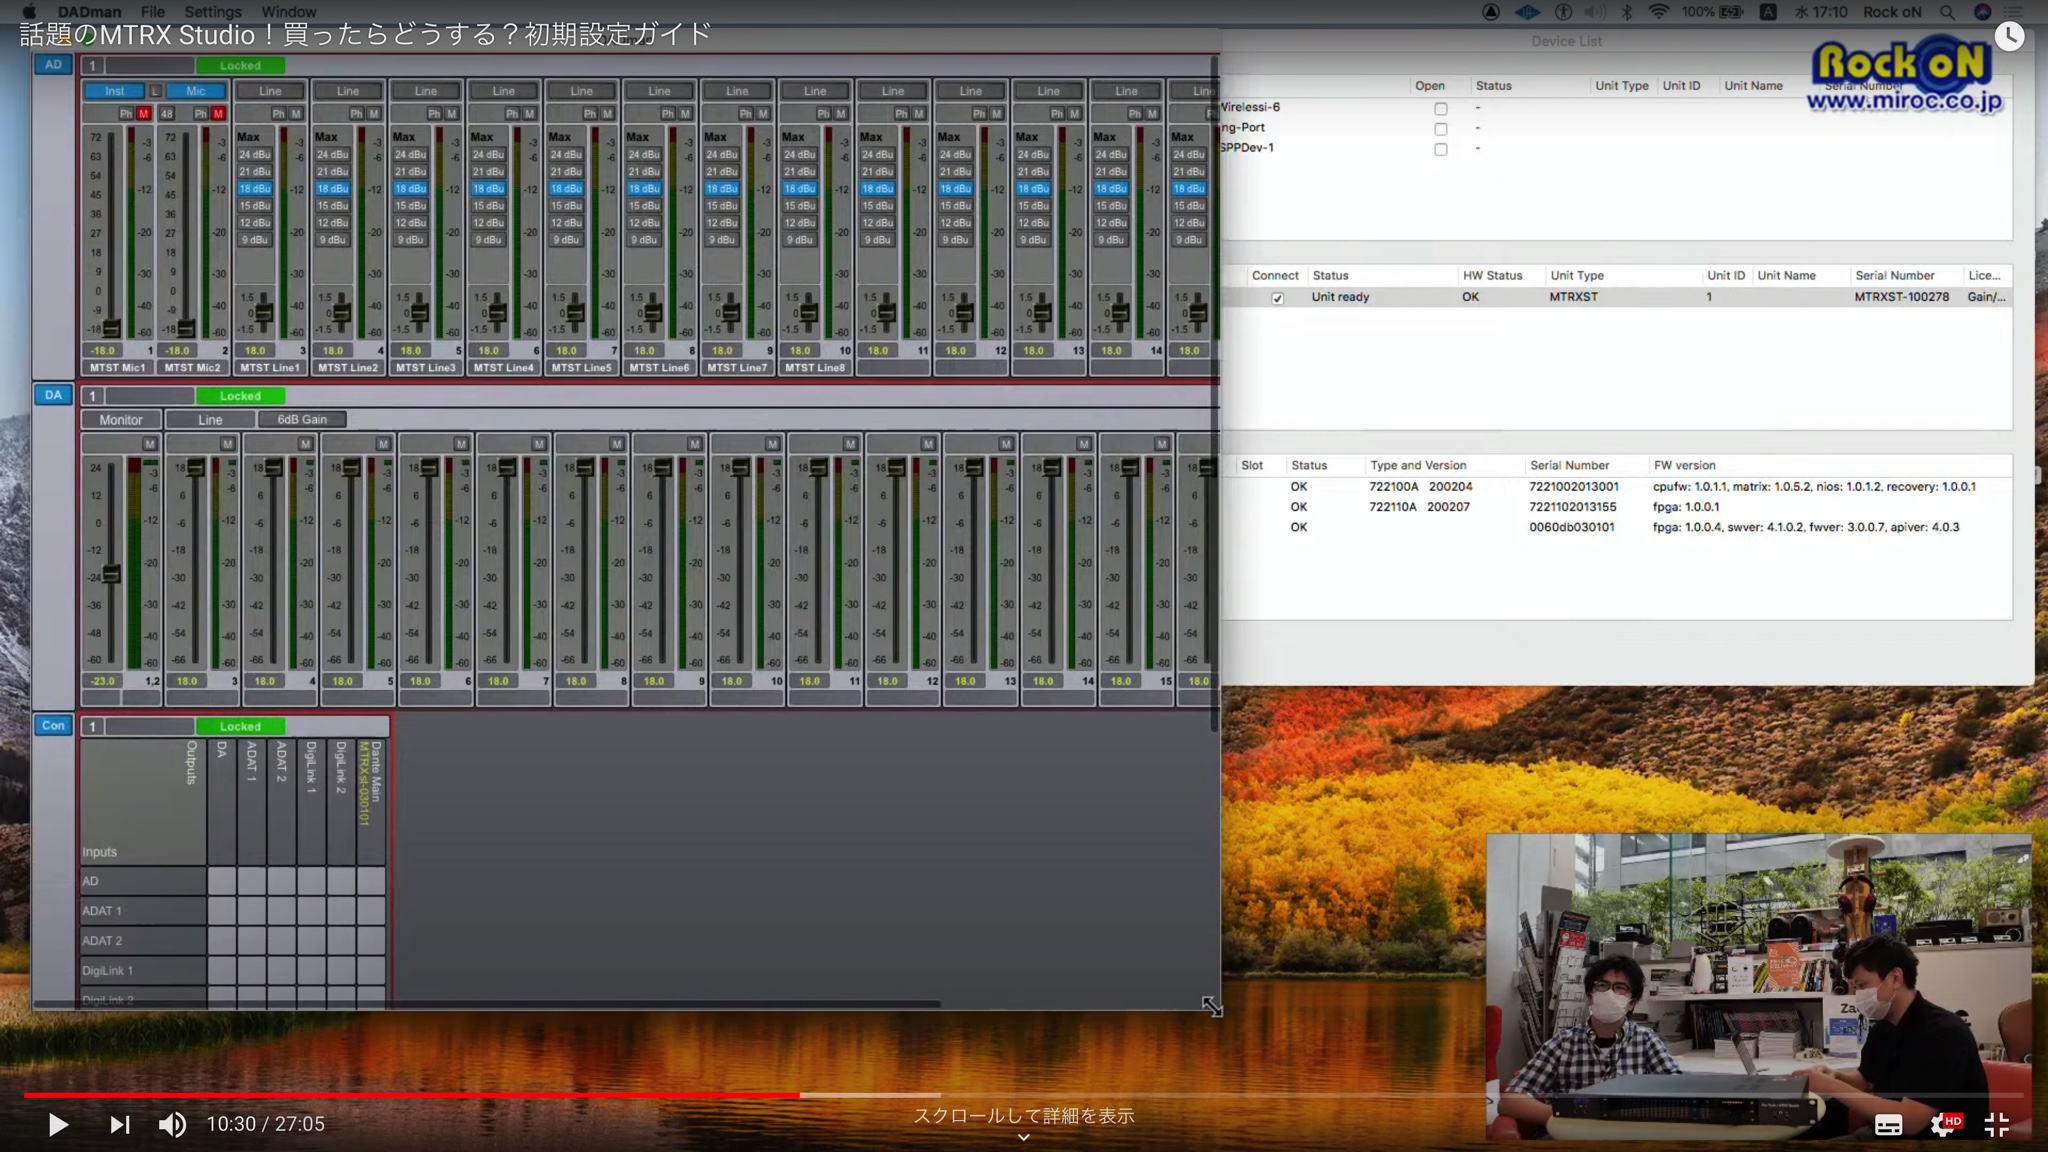Set MTST Line1 max level to 24 dBu

(x=255, y=155)
